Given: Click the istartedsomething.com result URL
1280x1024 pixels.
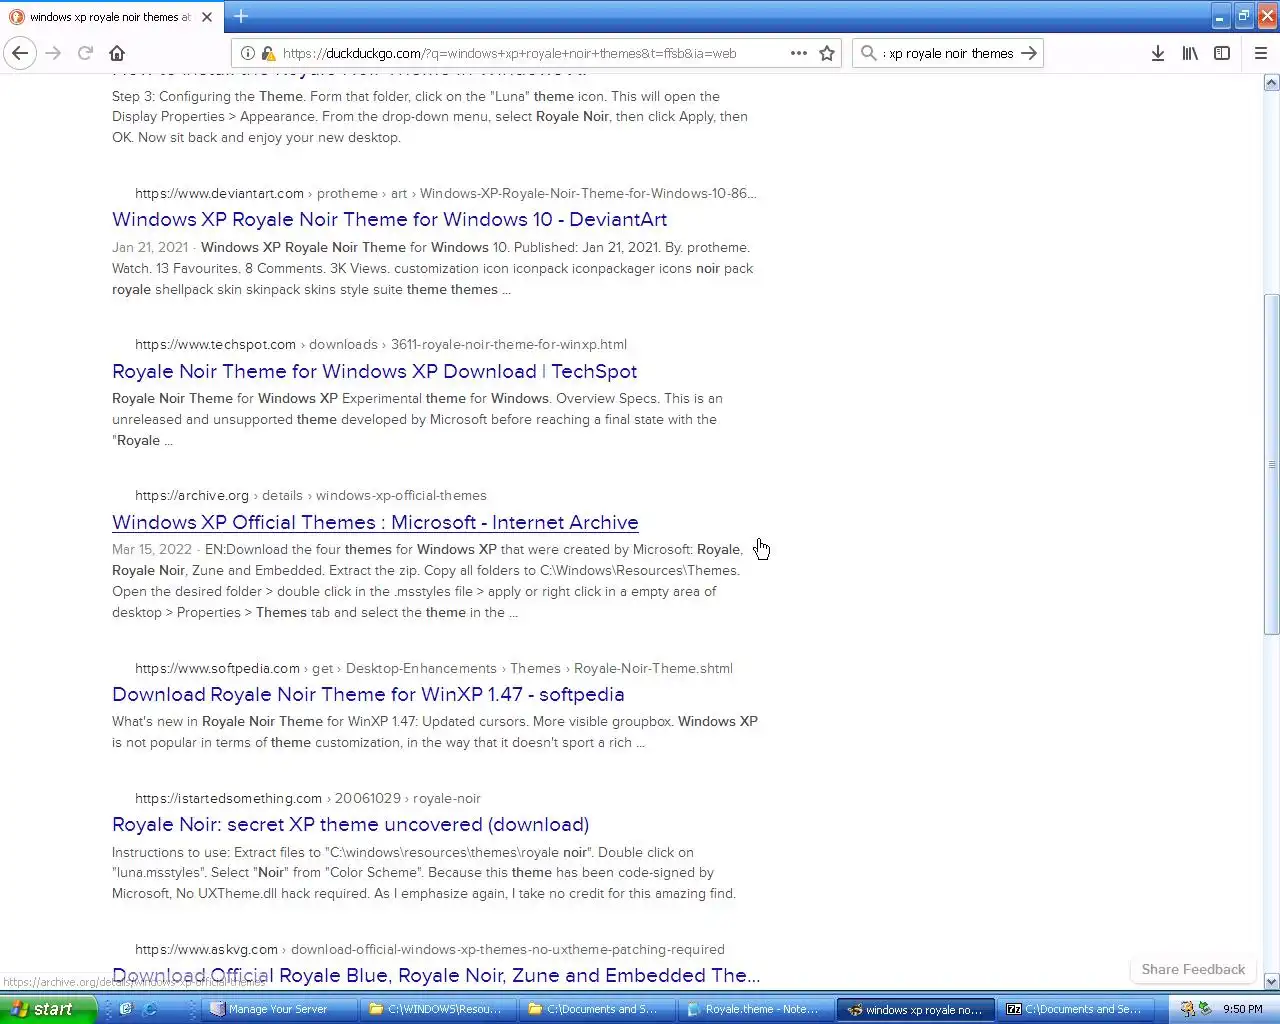Looking at the screenshot, I should coord(308,798).
